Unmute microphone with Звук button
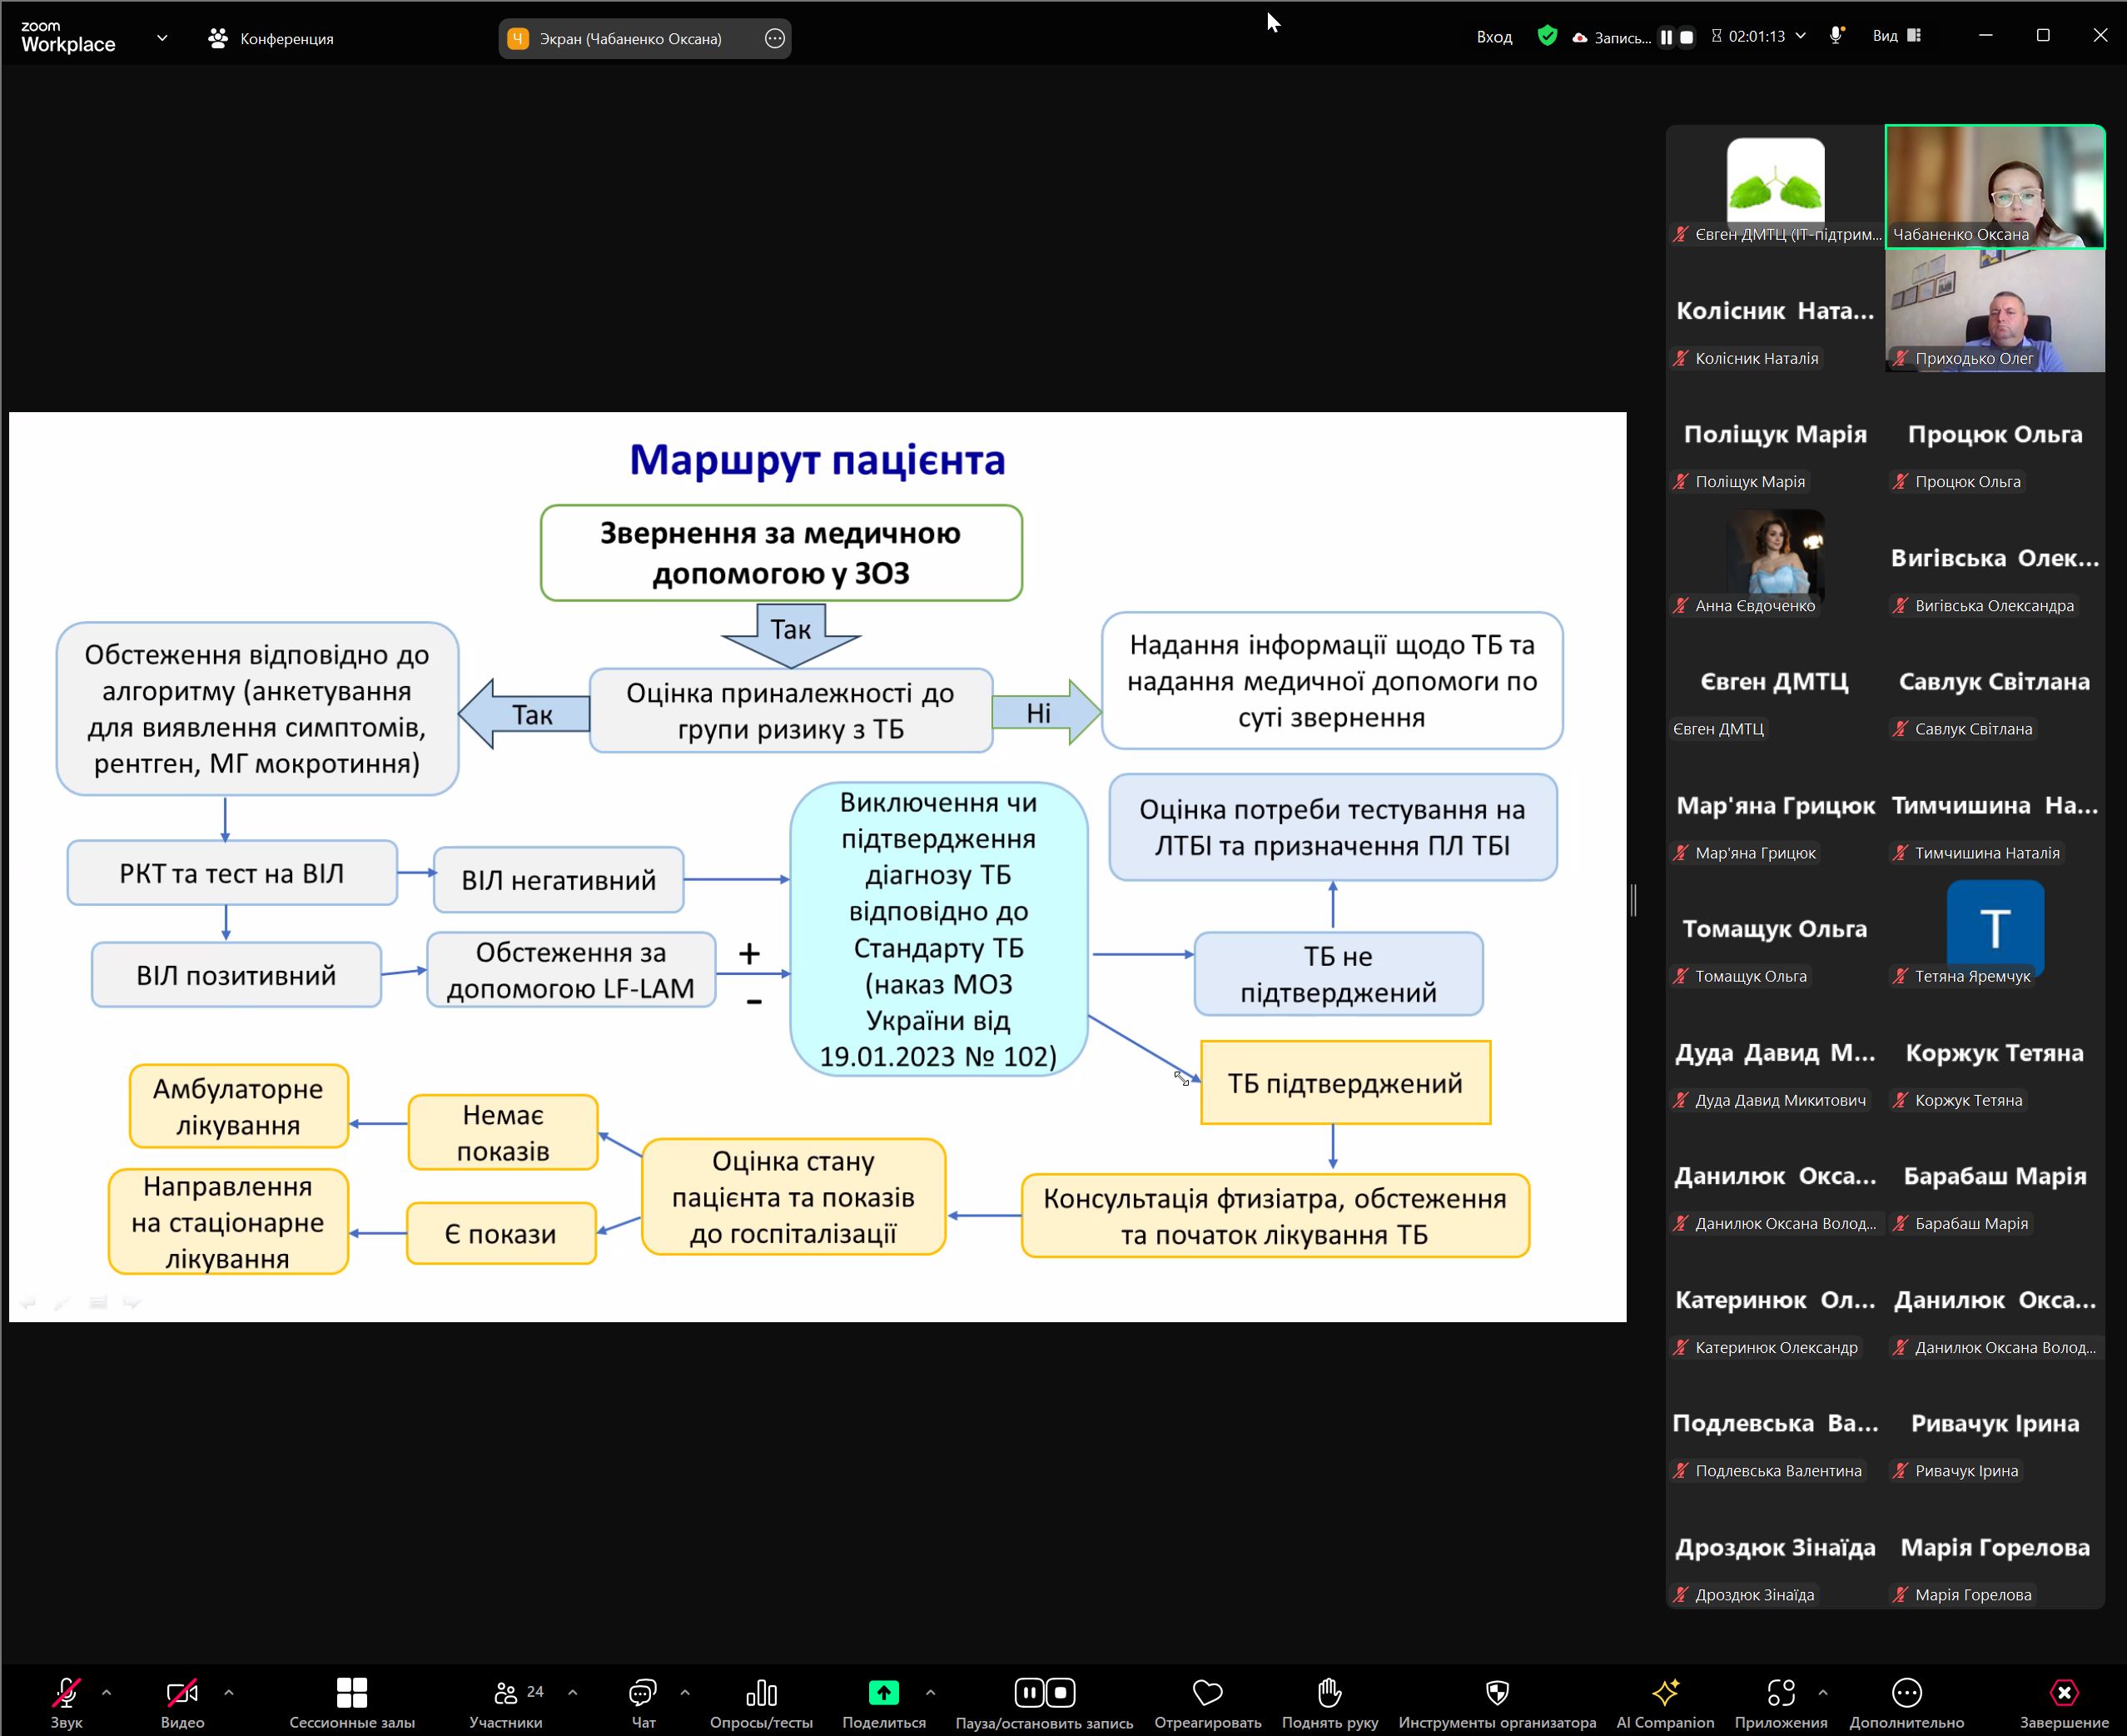Viewport: 2127px width, 1736px height. 66,1692
